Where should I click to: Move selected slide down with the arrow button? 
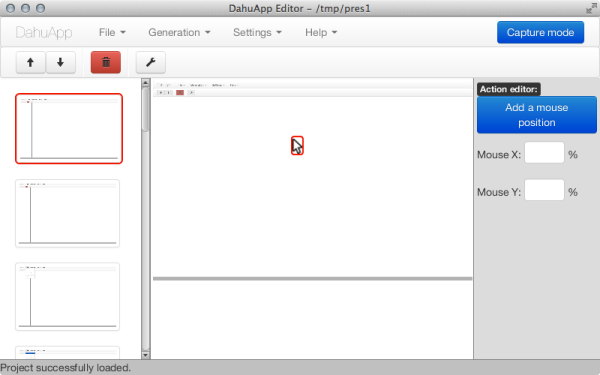[60, 62]
